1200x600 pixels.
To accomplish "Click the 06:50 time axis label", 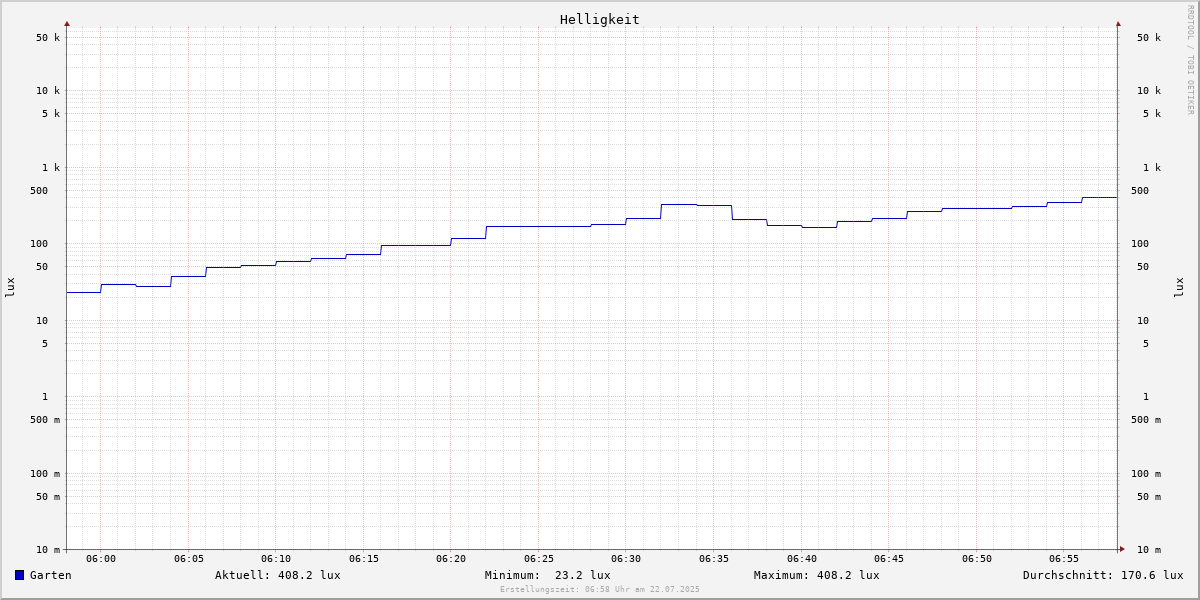I will coord(977,559).
